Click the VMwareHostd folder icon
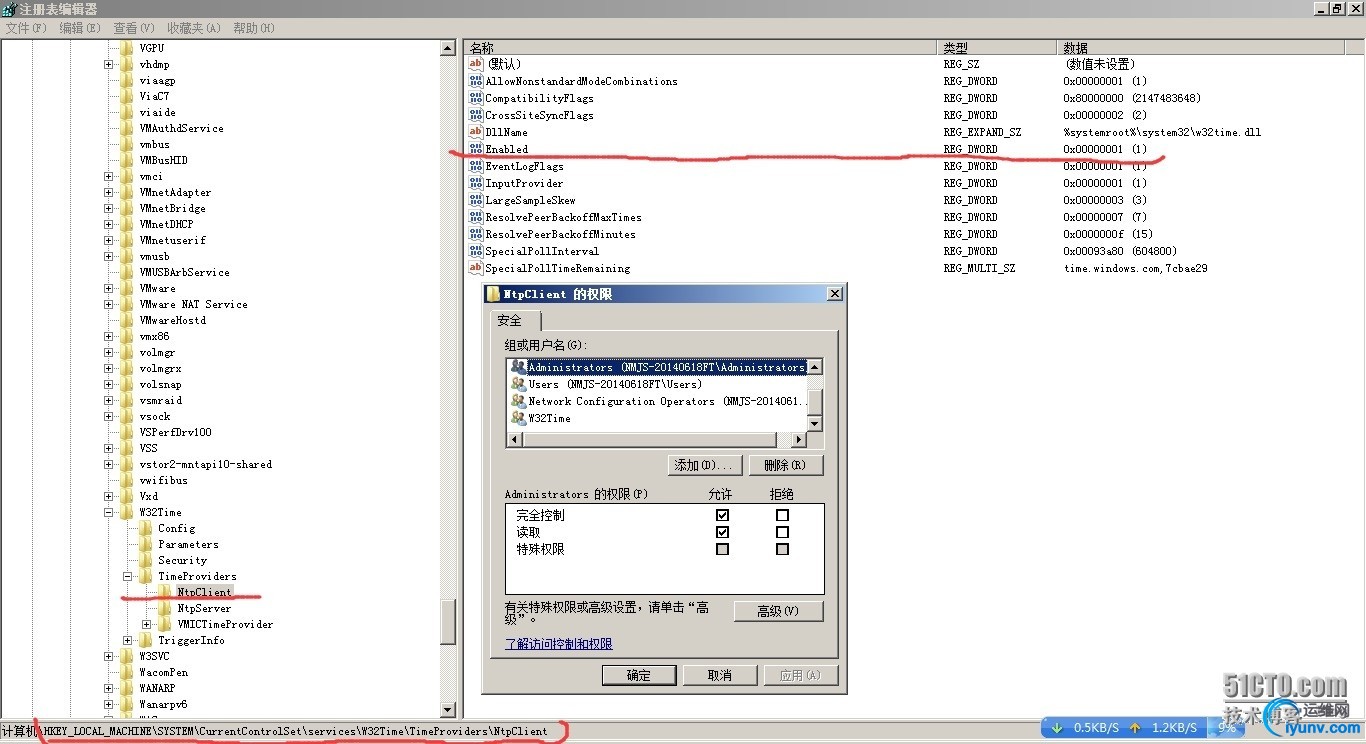 point(126,320)
